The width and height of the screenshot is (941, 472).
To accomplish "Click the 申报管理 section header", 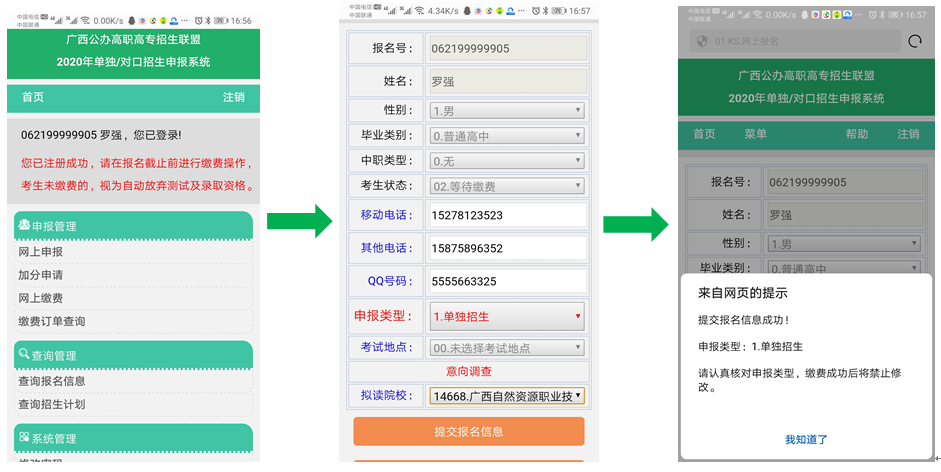I will (x=133, y=226).
